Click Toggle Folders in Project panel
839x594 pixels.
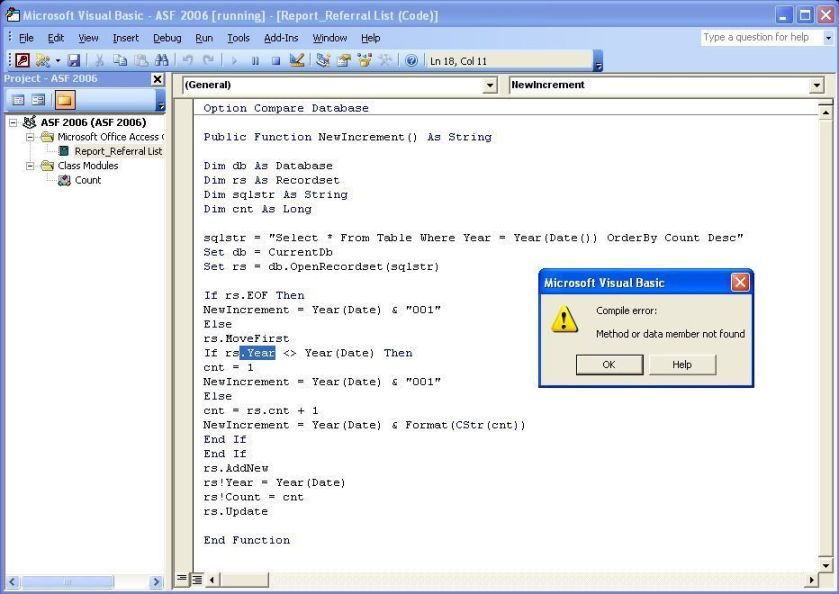(x=65, y=100)
